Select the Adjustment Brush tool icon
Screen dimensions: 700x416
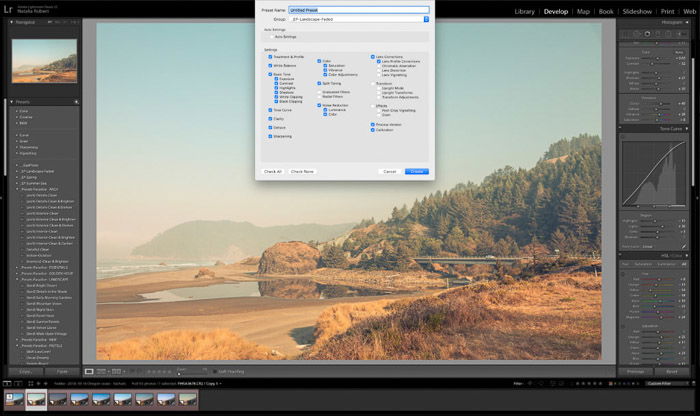[680, 34]
